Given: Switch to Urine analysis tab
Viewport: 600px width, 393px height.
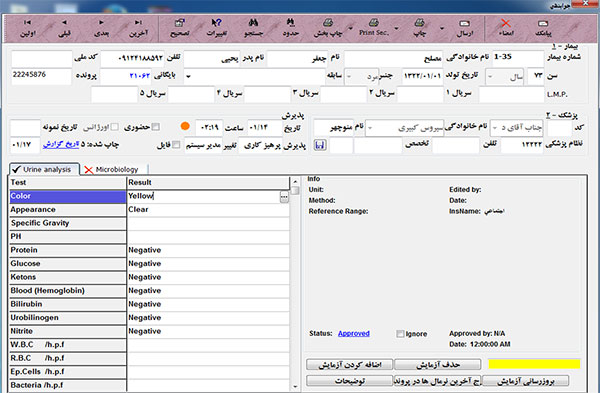Looking at the screenshot, I should pos(44,170).
